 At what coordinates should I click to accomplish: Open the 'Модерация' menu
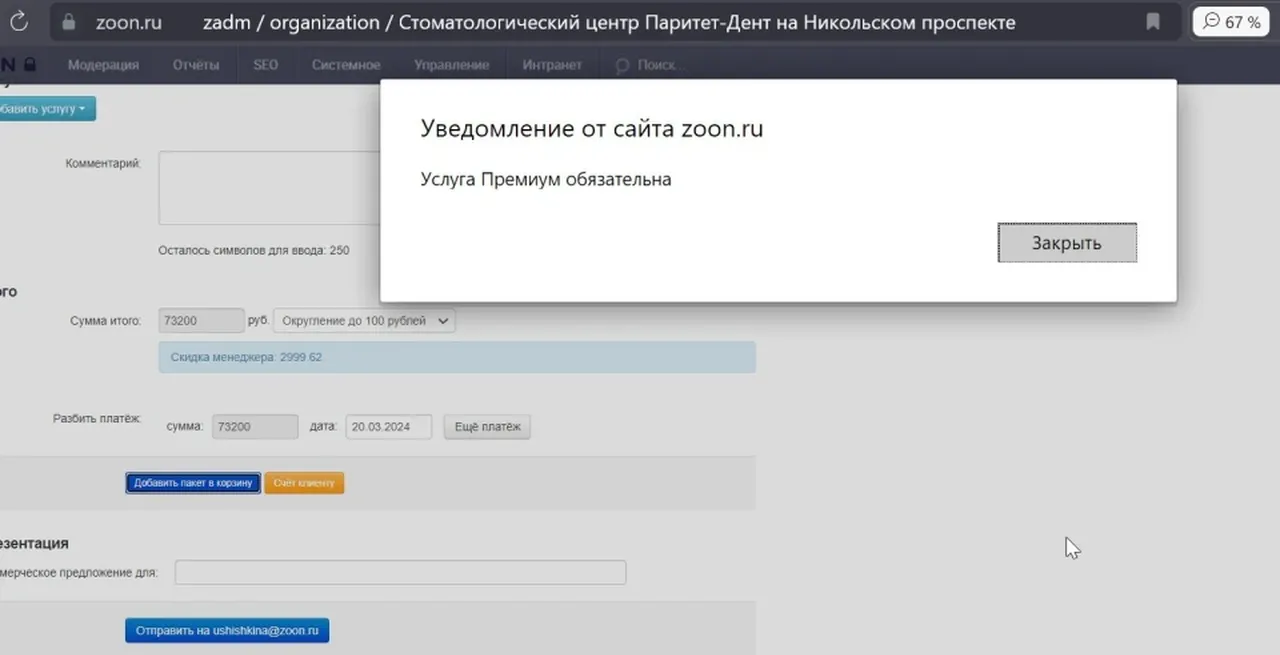[x=103, y=65]
